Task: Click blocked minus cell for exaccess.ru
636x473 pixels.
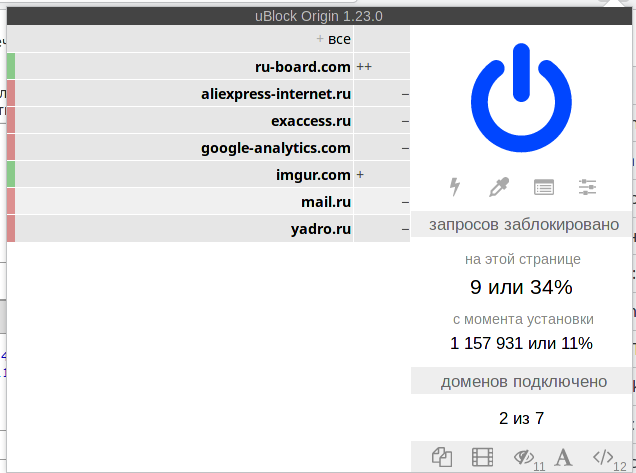Action: pos(382,121)
